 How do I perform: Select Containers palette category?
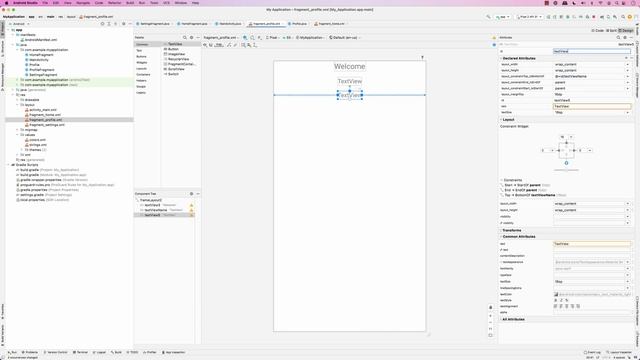pos(143,75)
